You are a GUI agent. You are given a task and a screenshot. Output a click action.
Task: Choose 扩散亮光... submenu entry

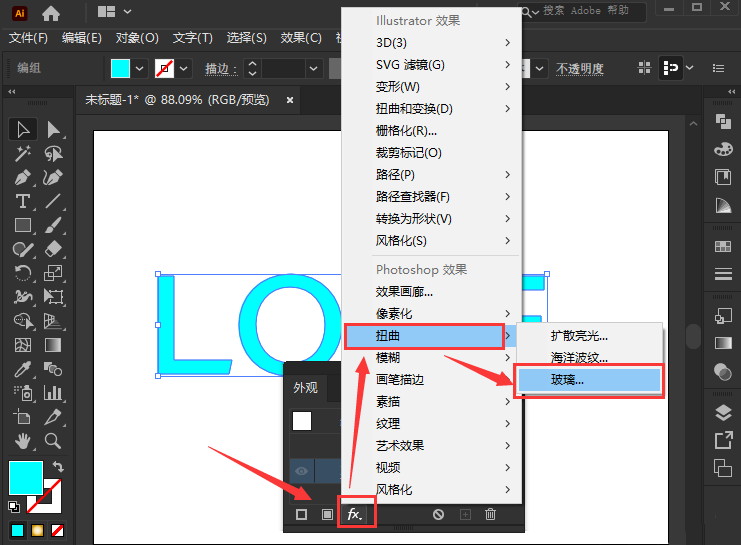tap(589, 336)
